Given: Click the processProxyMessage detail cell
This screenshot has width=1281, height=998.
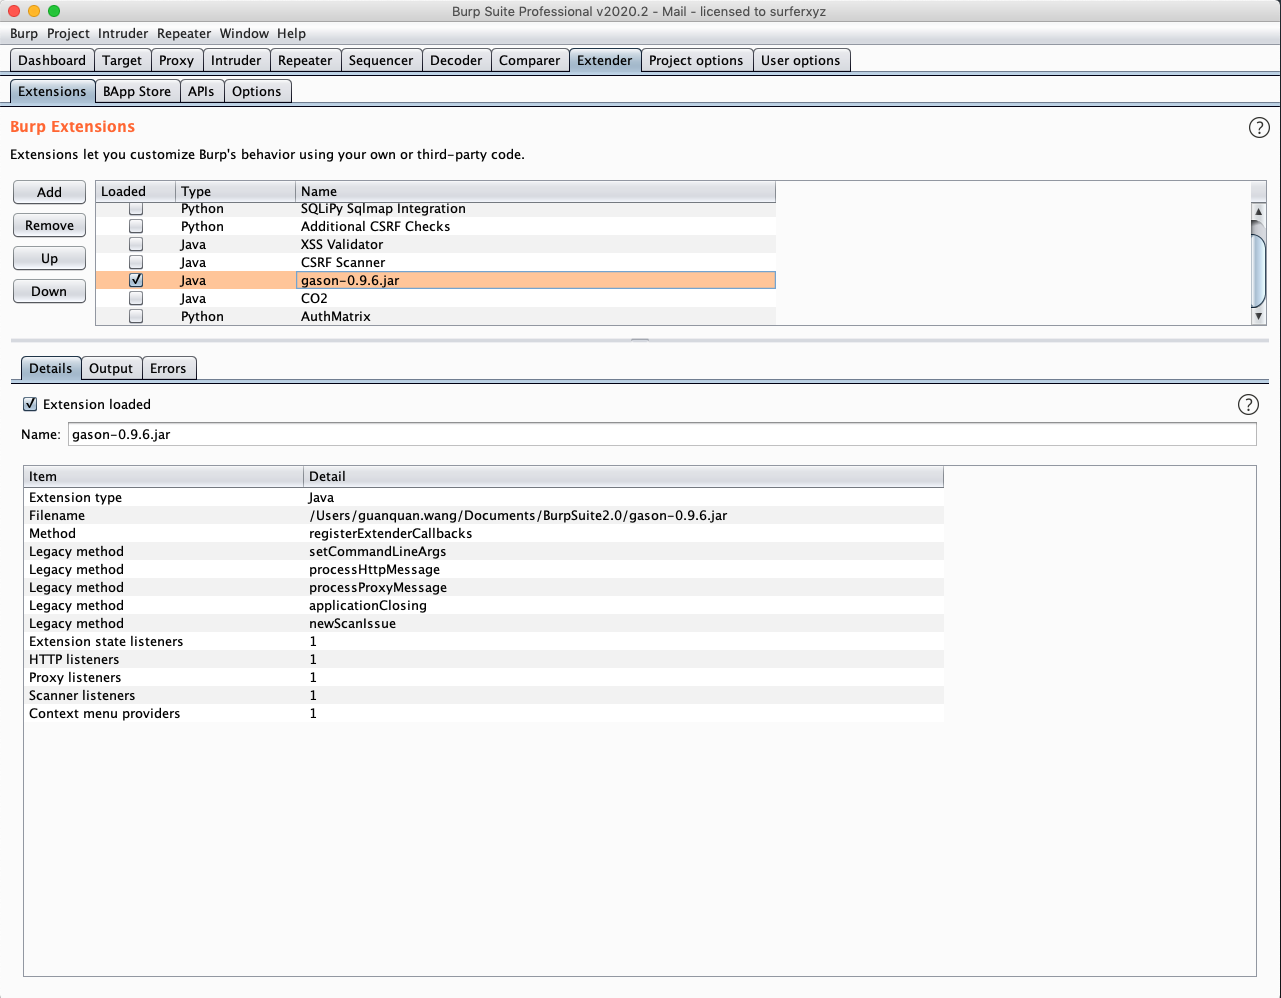Looking at the screenshot, I should pos(624,588).
